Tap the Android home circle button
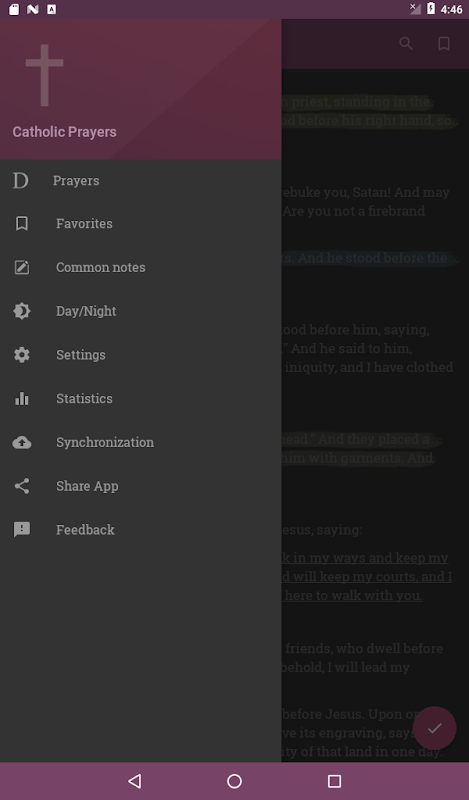The width and height of the screenshot is (469, 800). pyautogui.click(x=234, y=781)
